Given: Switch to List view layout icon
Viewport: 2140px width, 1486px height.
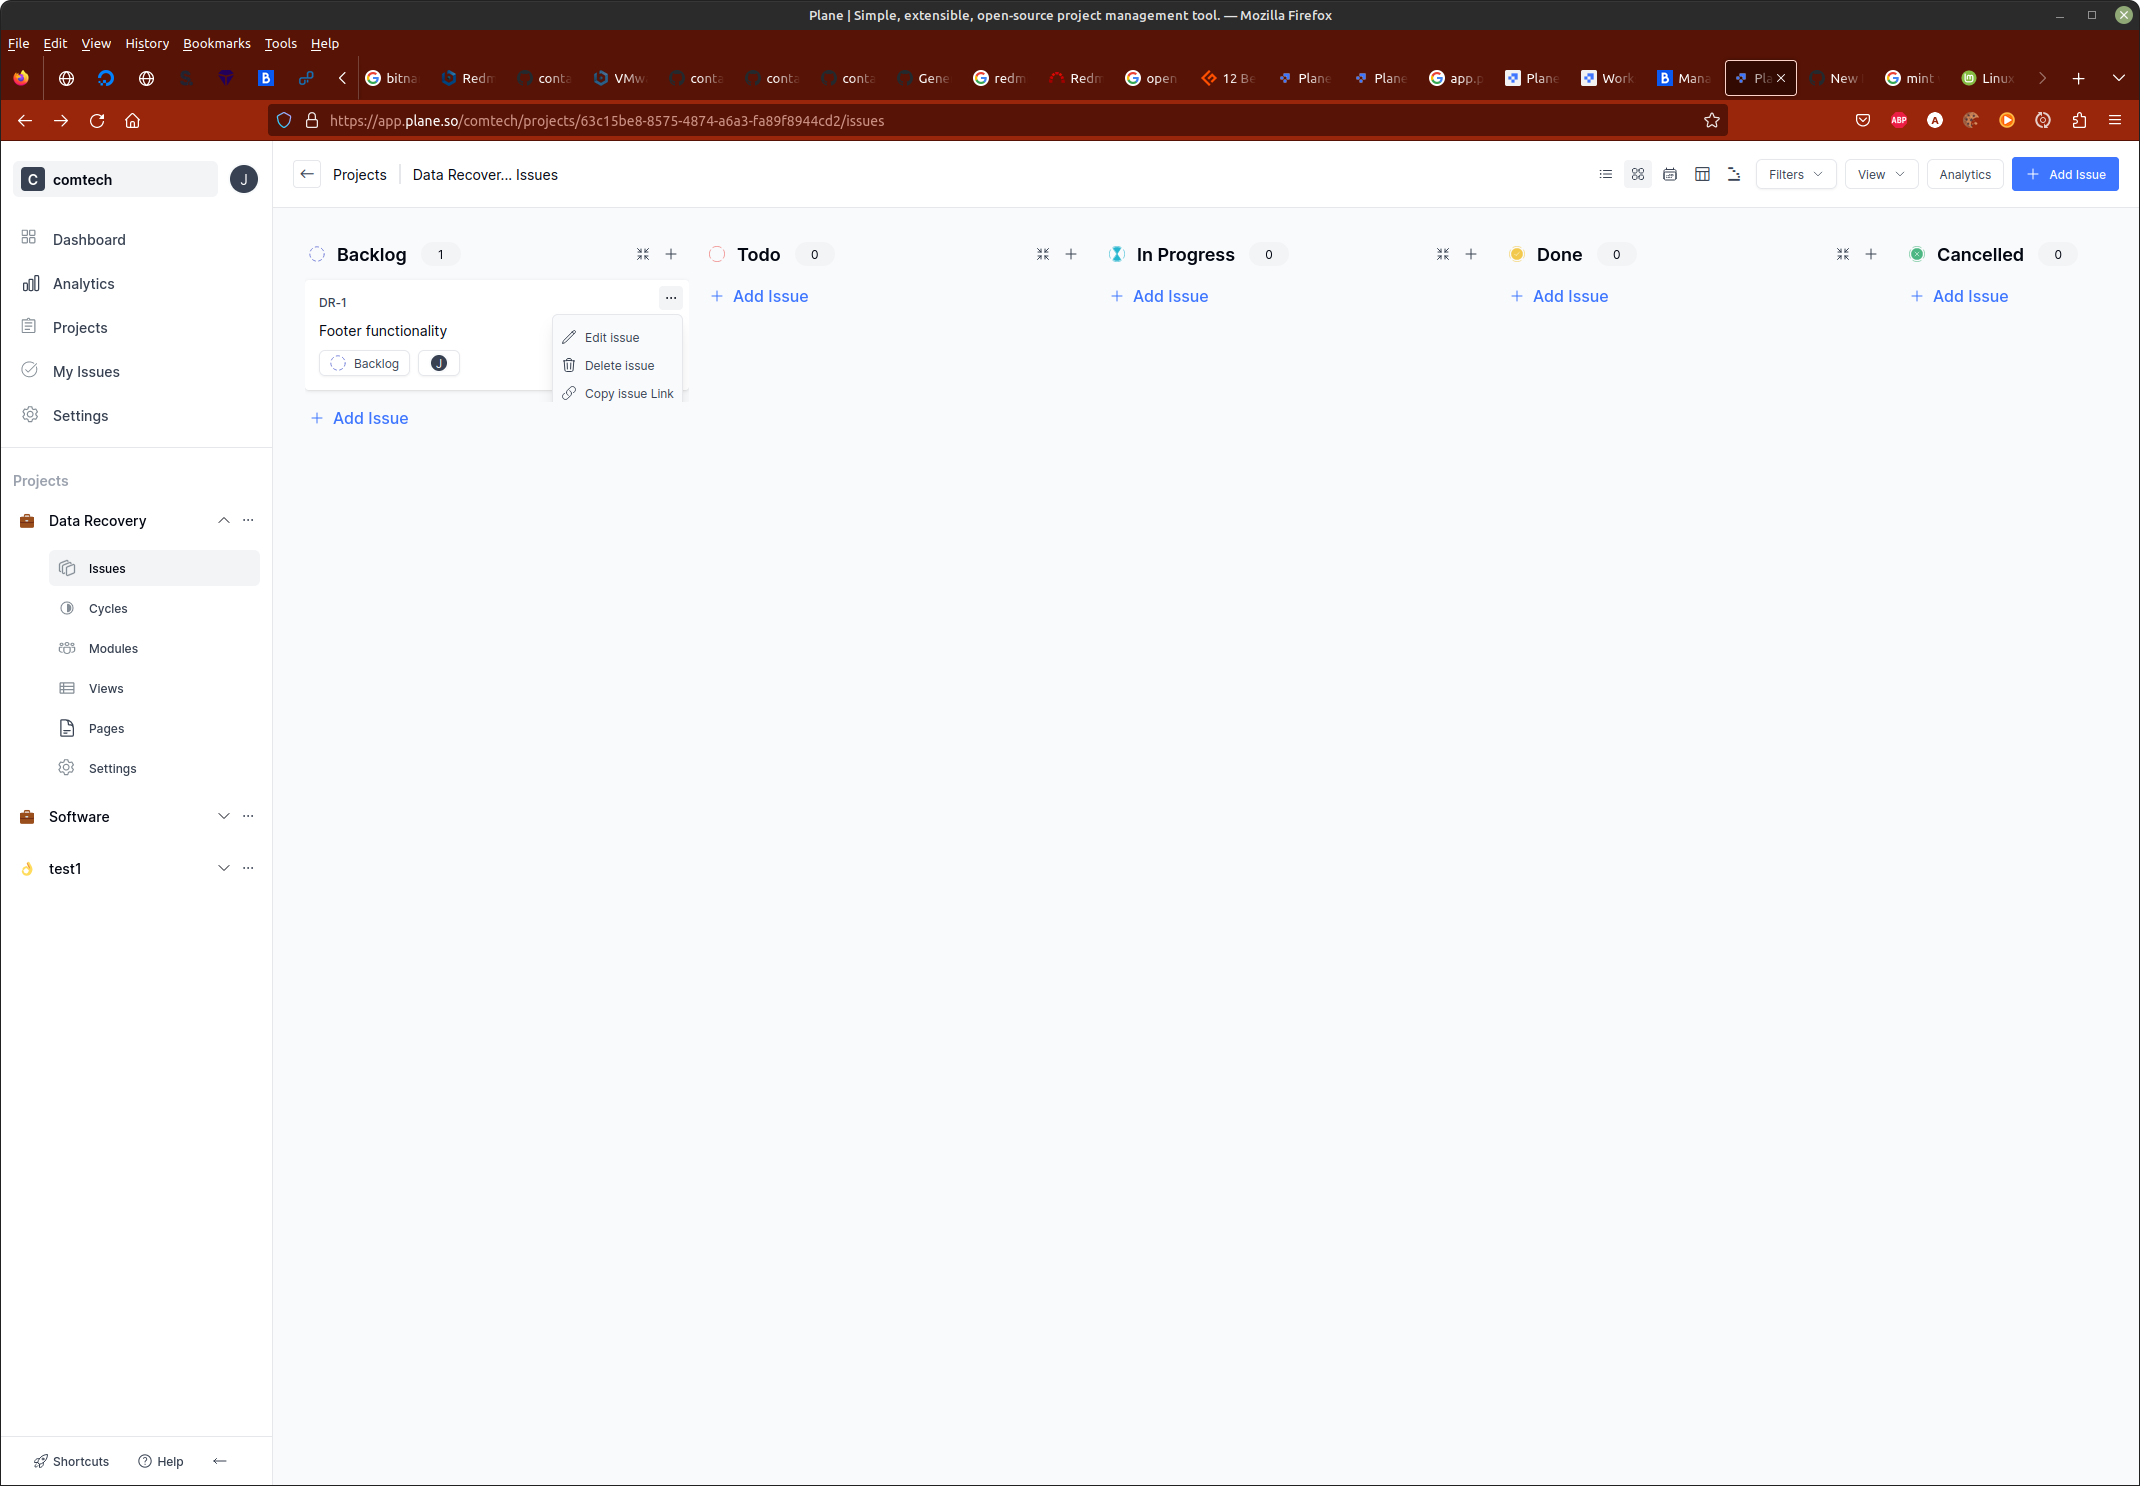Looking at the screenshot, I should (x=1605, y=174).
